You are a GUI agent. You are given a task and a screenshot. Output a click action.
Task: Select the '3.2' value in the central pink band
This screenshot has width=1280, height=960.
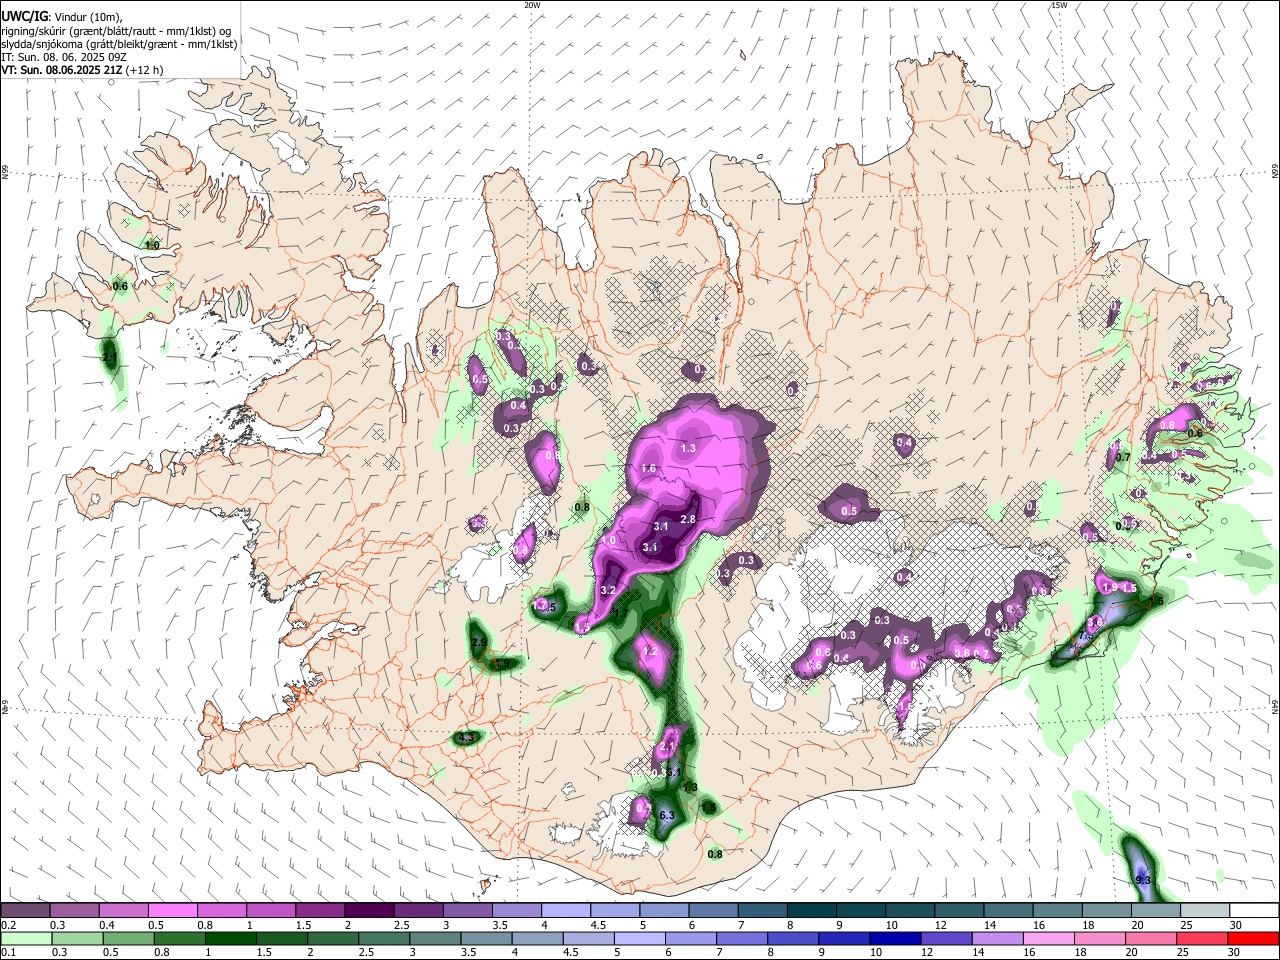click(607, 591)
